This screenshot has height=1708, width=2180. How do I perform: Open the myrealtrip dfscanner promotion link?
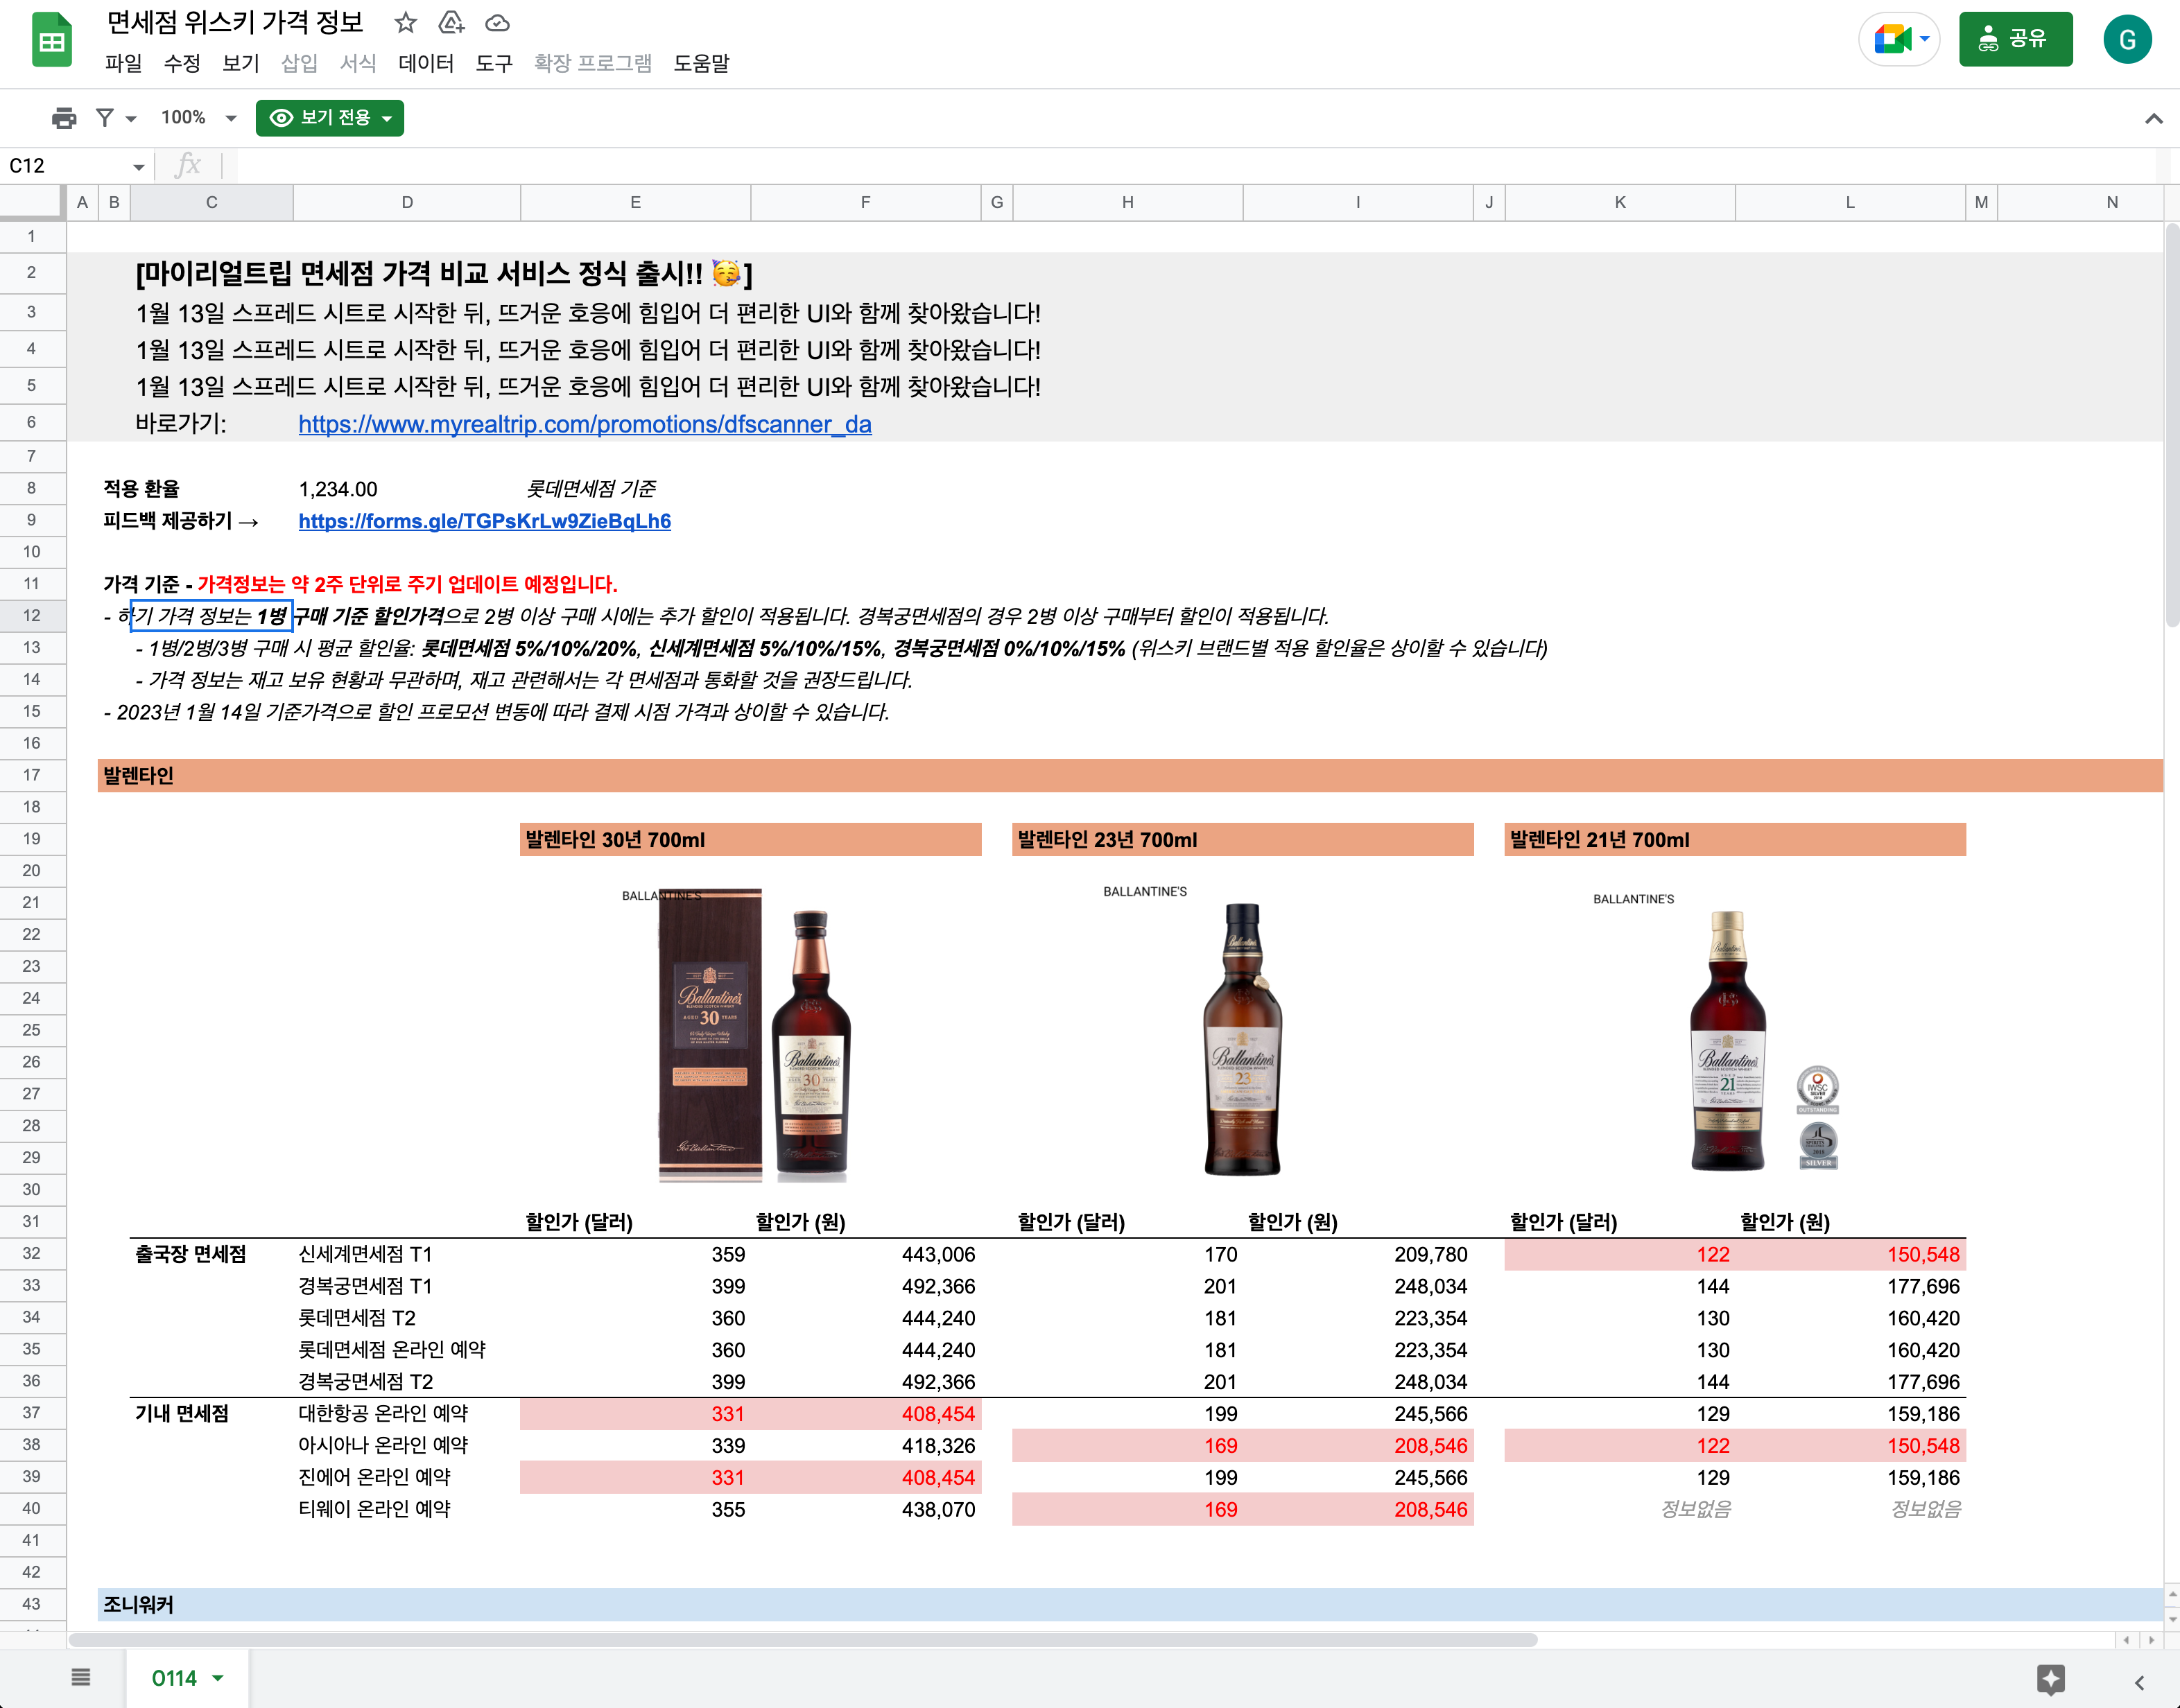click(x=585, y=424)
